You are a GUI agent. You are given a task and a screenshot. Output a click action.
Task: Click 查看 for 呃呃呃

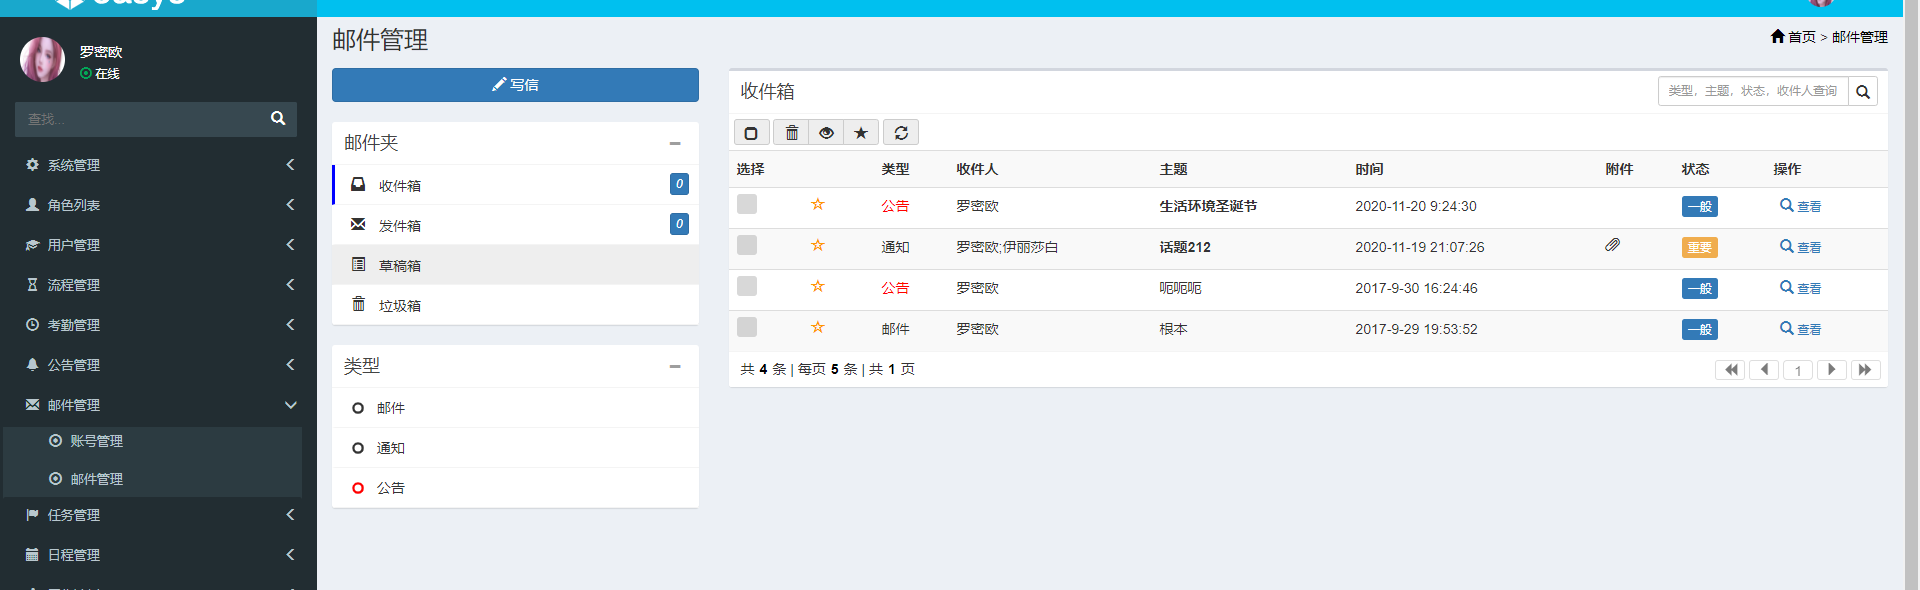click(1800, 288)
